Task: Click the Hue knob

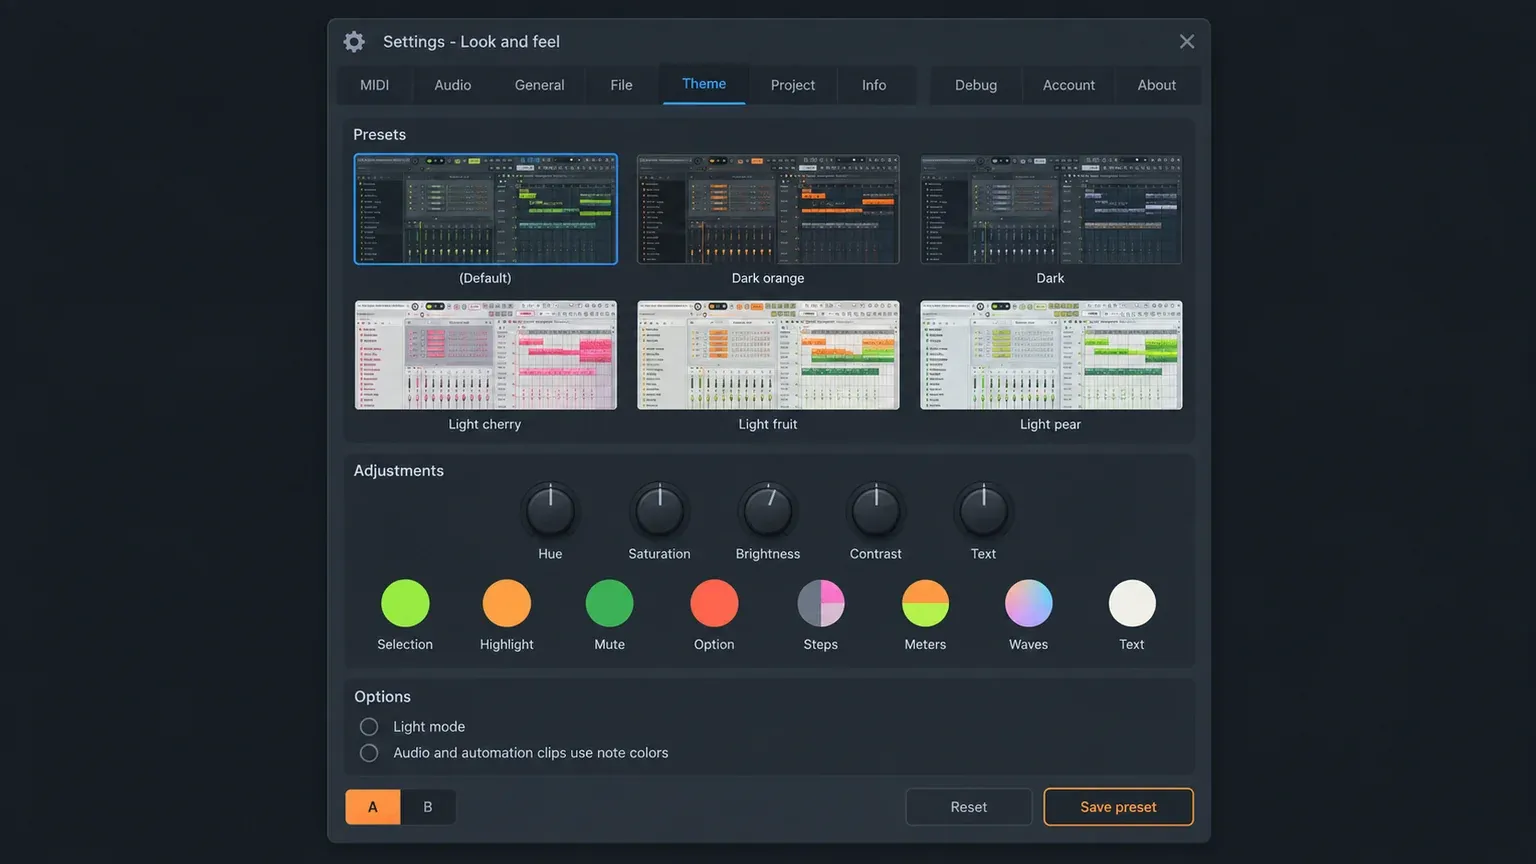Action: [550, 511]
